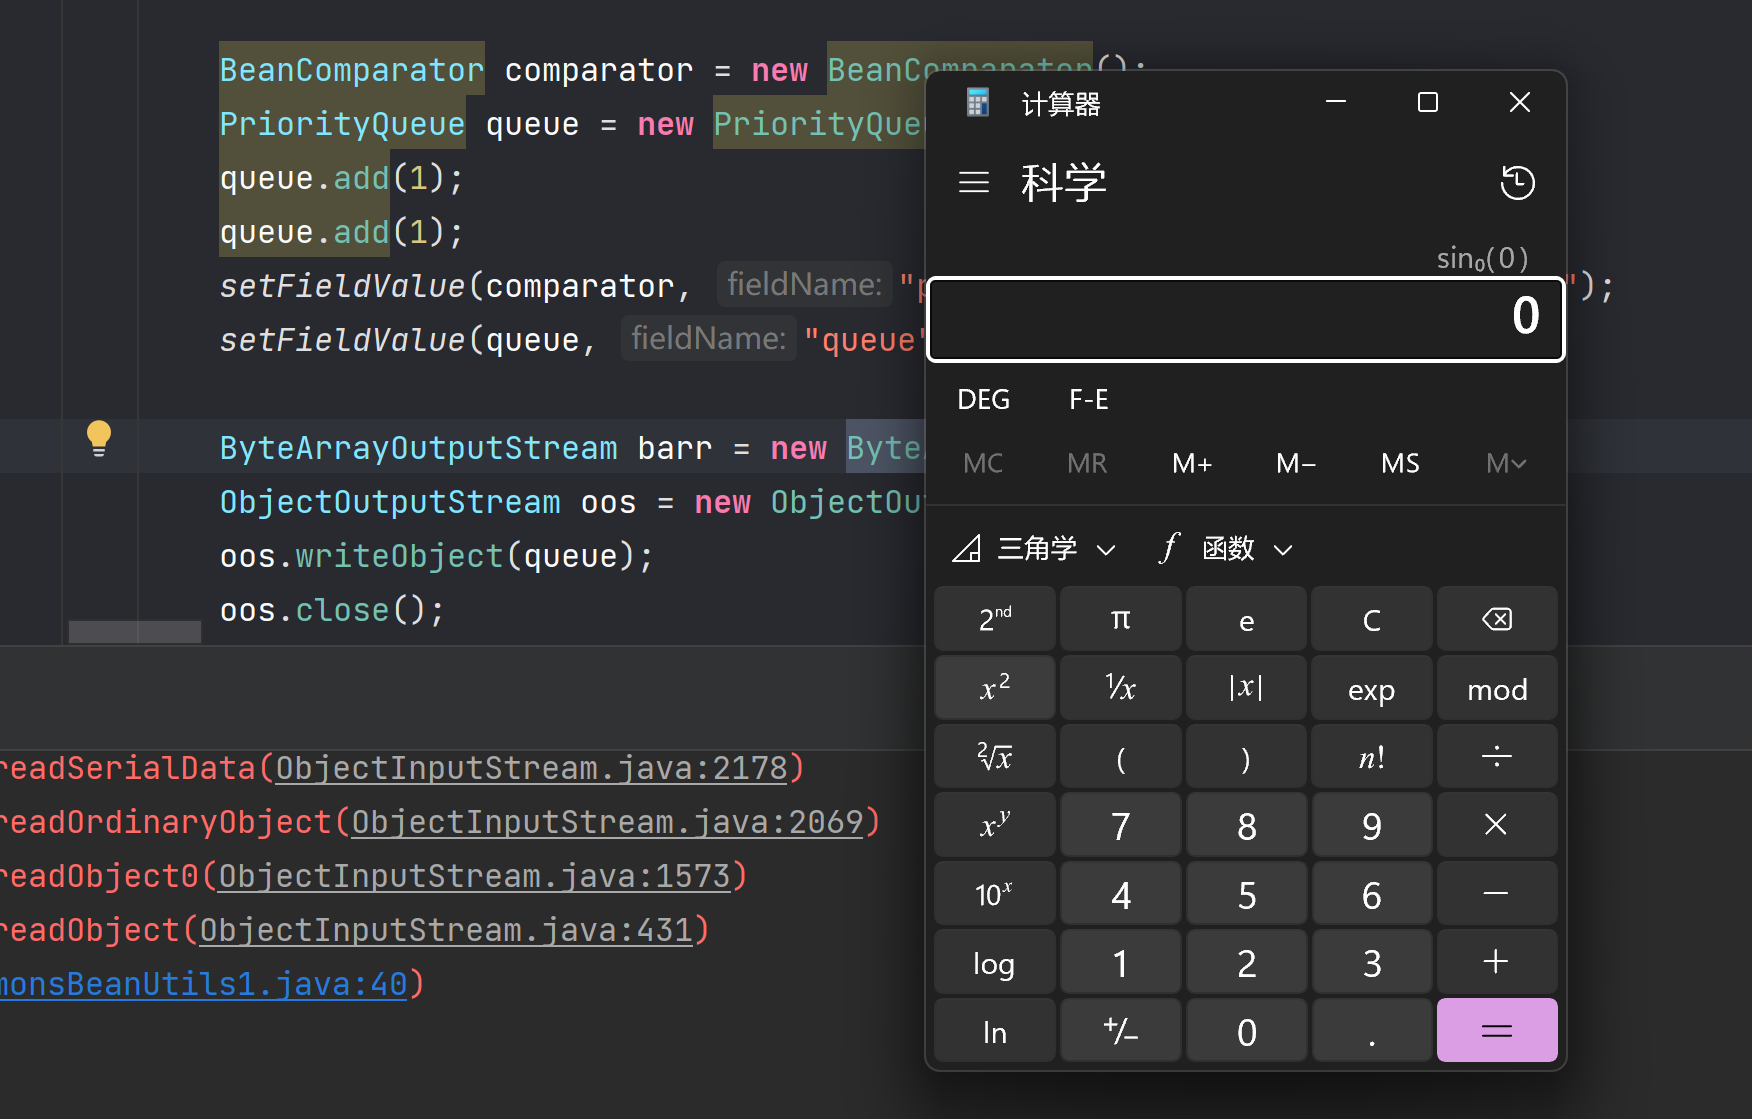Screen dimensions: 1752x1119
Task: Click the M− memory subtract button
Action: 1296,463
